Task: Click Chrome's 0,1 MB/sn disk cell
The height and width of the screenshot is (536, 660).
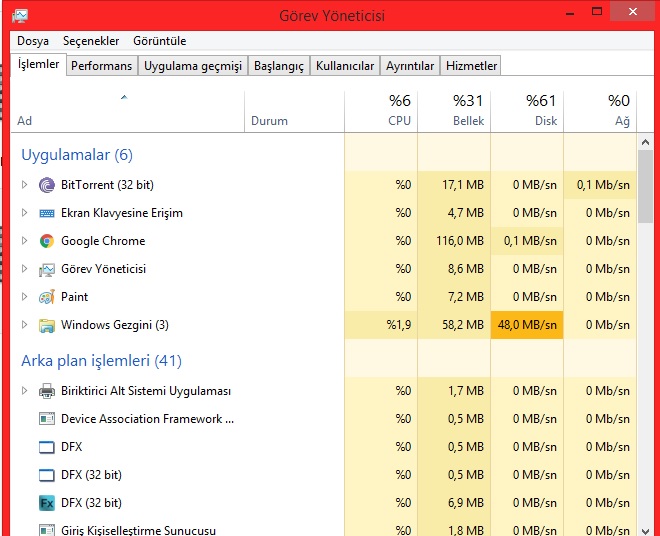Action: 527,241
